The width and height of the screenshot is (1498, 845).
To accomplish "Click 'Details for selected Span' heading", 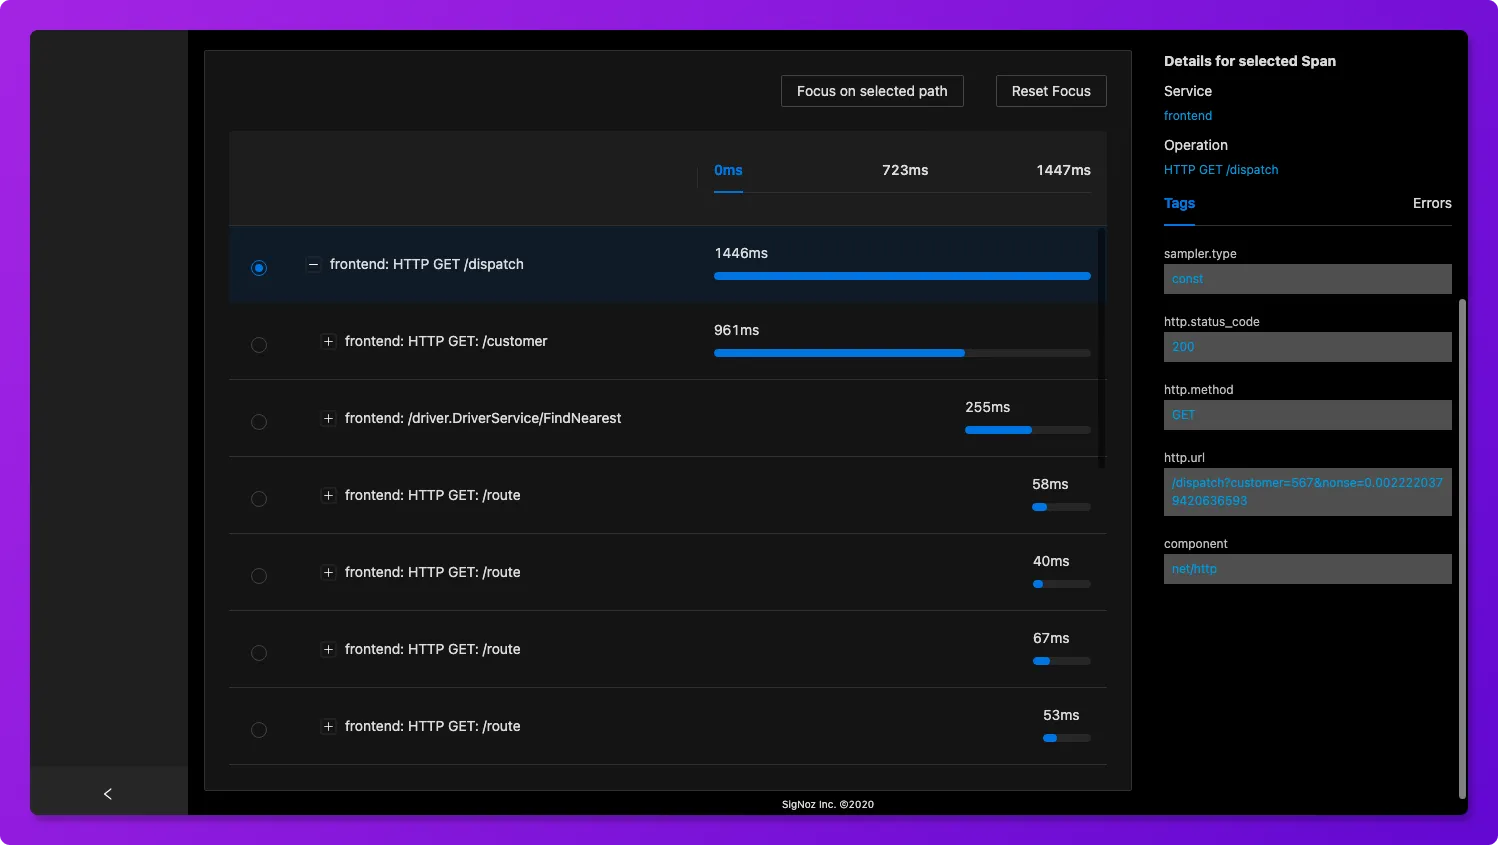I will [x=1250, y=62].
